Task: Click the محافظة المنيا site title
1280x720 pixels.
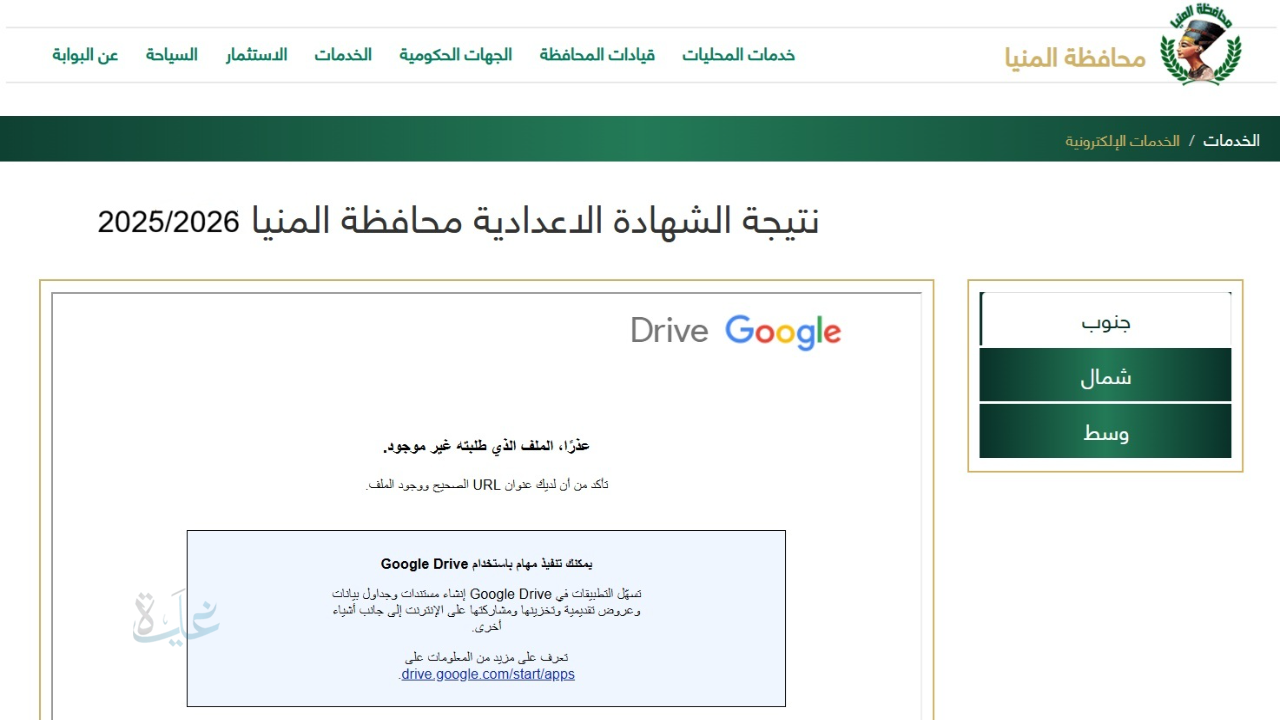Action: point(1073,57)
